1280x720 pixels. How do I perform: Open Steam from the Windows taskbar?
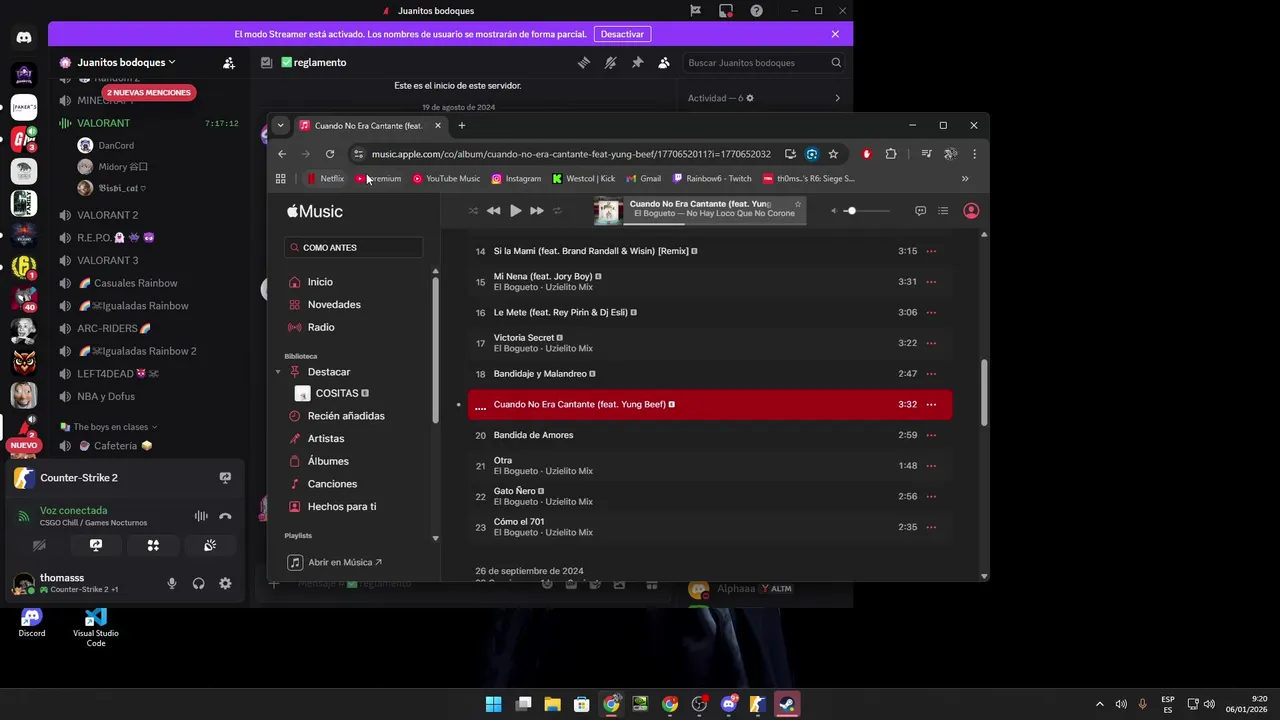tap(787, 704)
